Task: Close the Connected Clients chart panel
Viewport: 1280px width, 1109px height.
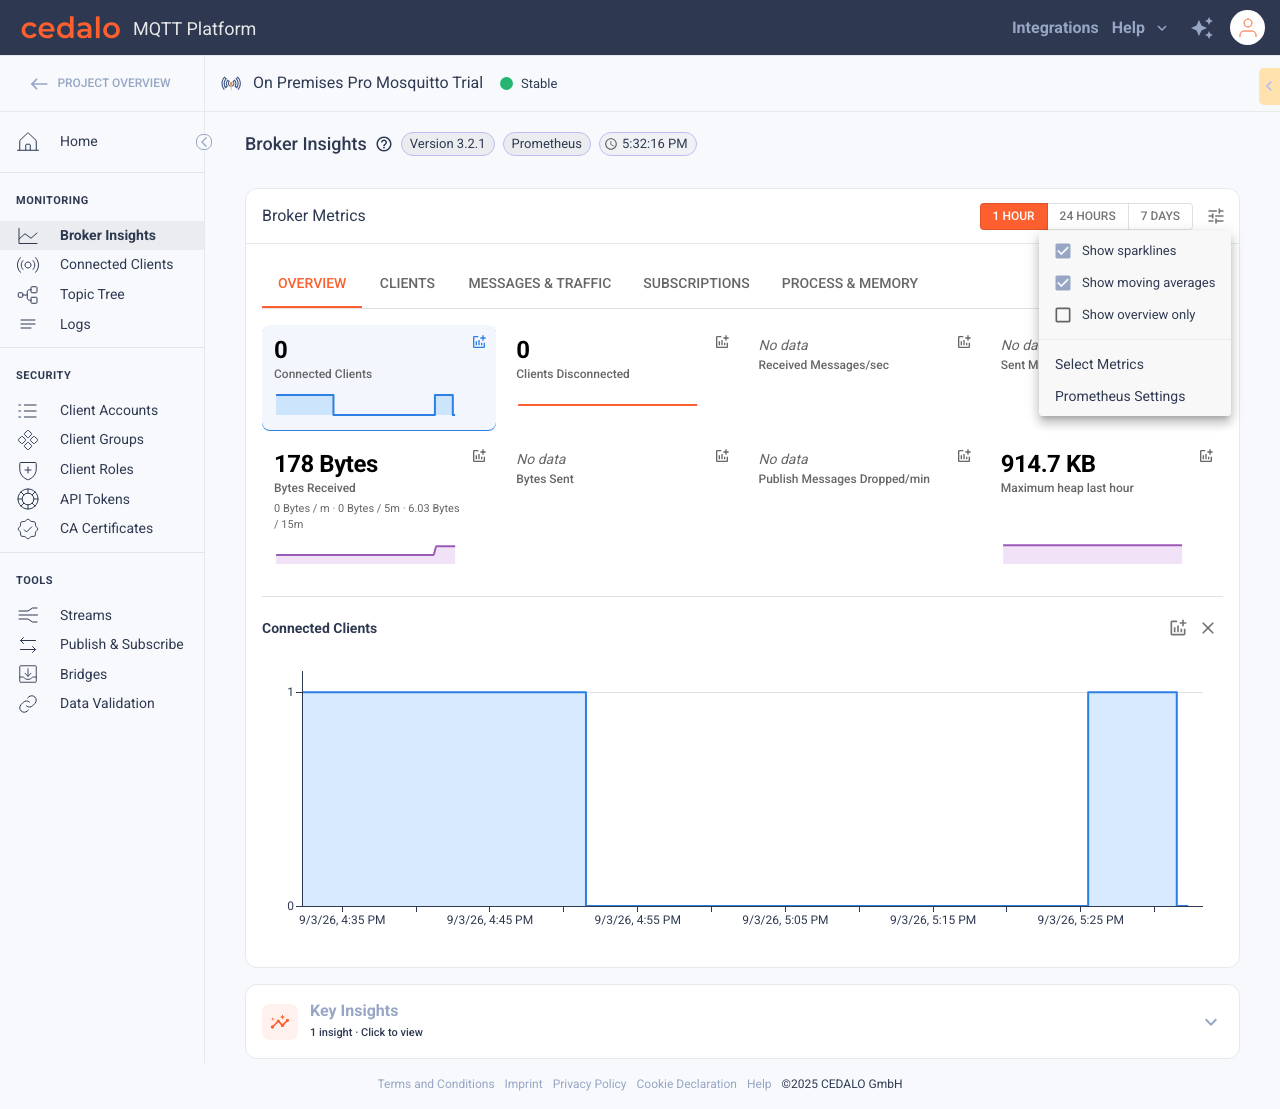Action: pos(1208,628)
